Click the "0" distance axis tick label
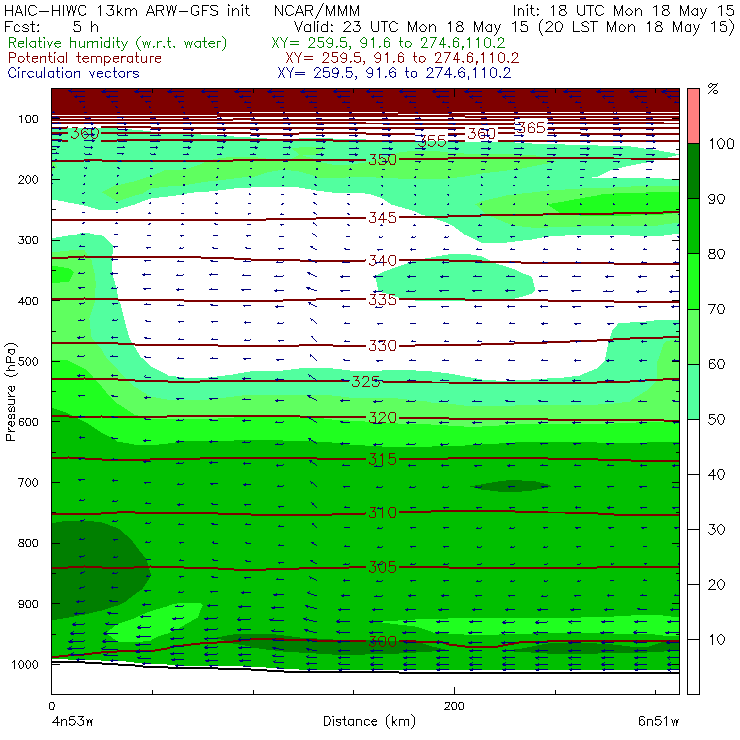740x740 pixels. coord(52,706)
